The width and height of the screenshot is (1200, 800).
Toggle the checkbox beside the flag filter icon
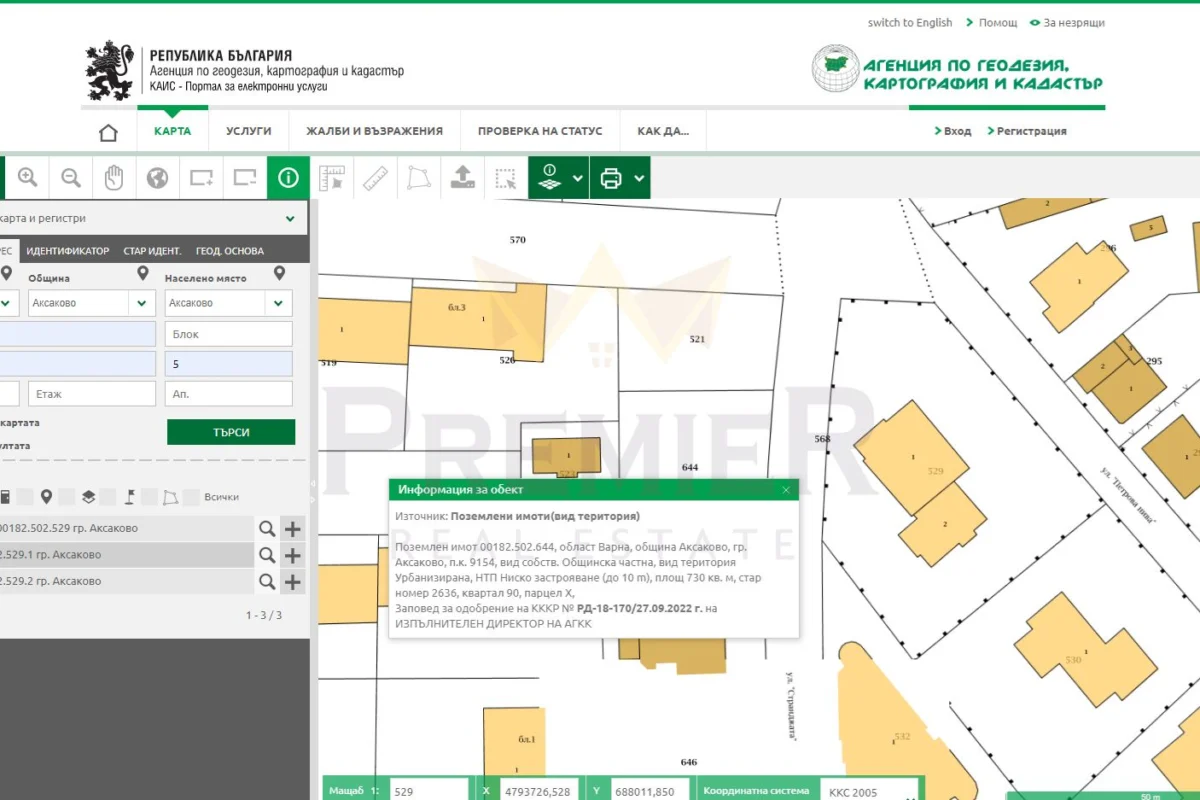point(148,497)
